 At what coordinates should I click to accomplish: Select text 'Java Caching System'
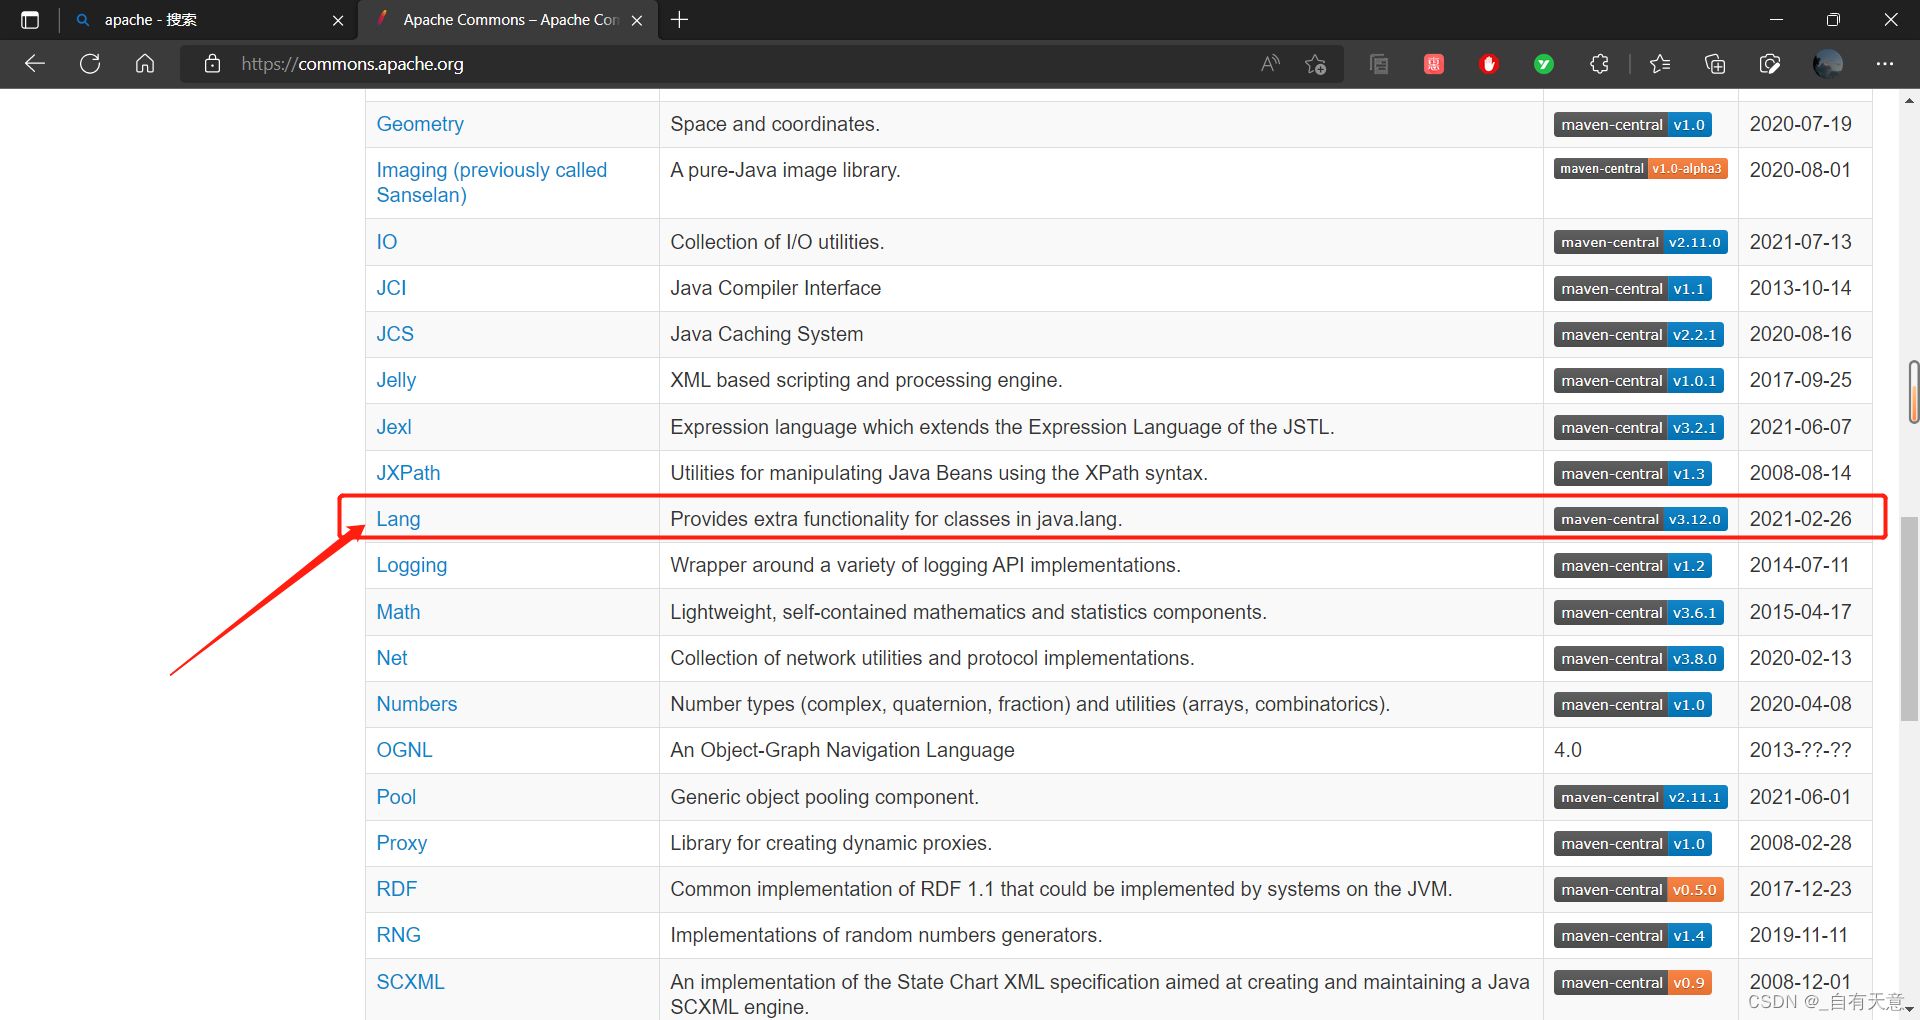click(x=767, y=334)
